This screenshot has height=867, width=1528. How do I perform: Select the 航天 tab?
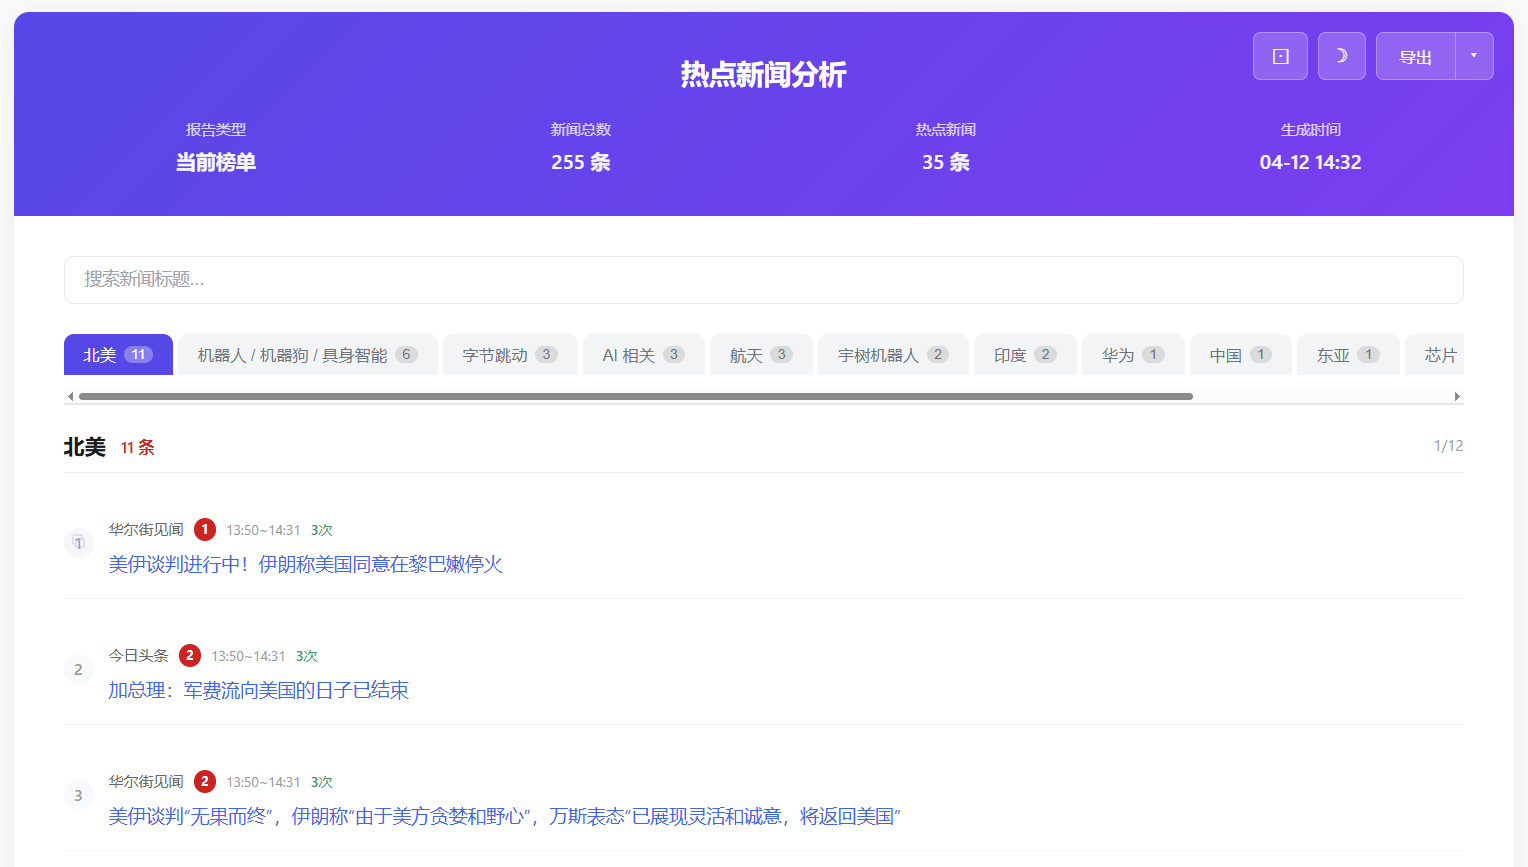760,355
